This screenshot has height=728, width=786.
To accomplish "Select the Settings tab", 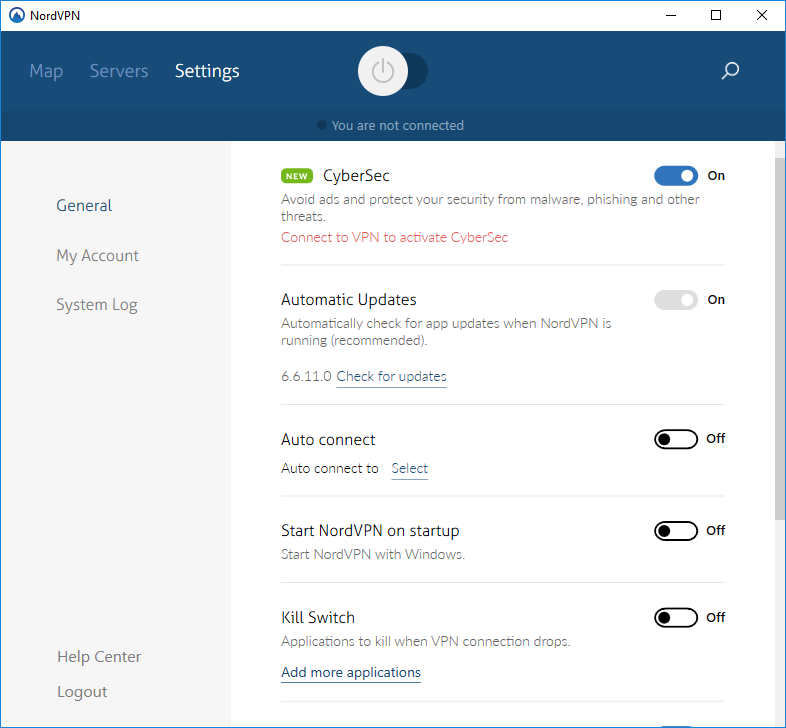I will [207, 71].
